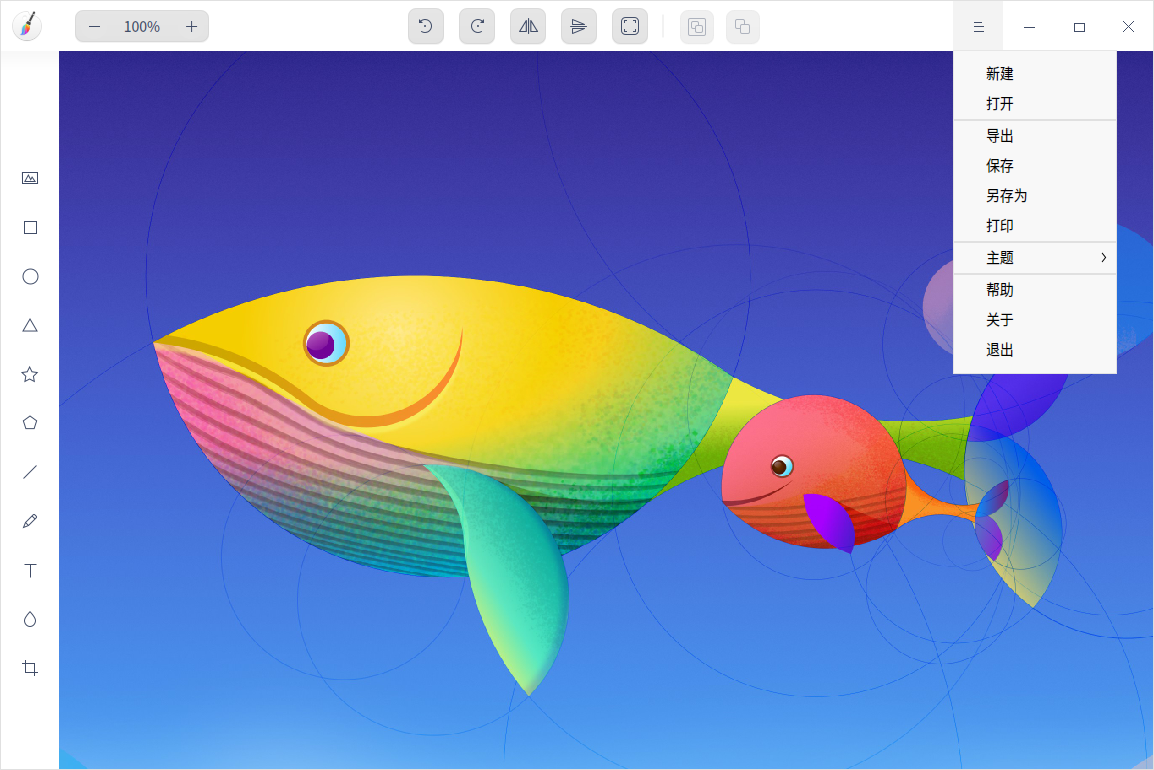
Task: Choose 导出 from the menu
Action: [1035, 136]
